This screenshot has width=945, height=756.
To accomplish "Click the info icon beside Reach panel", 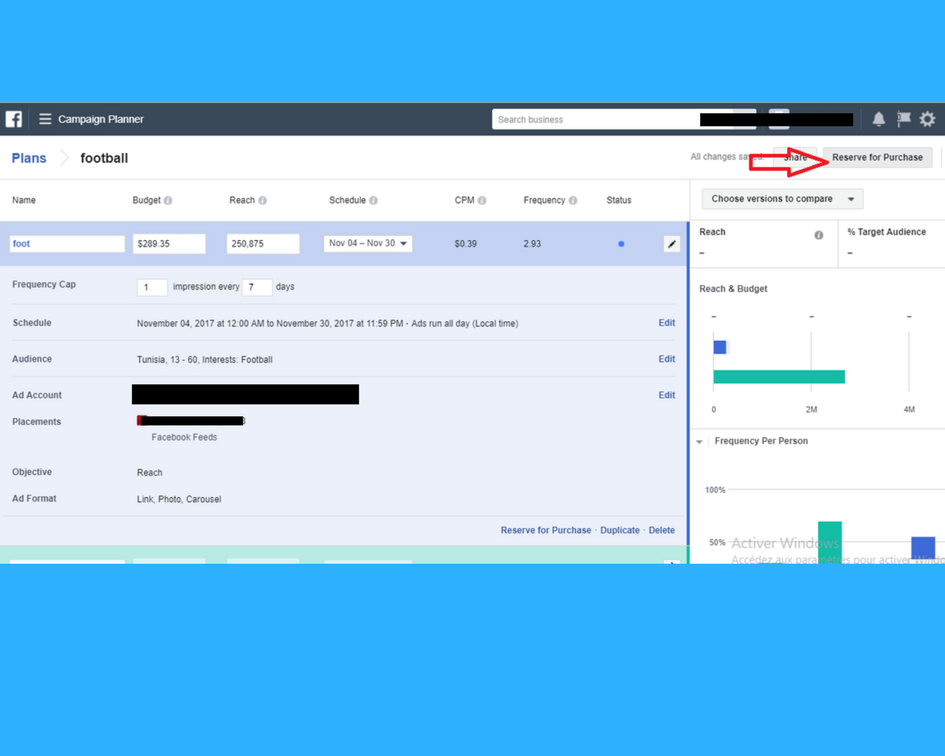I will tap(818, 235).
